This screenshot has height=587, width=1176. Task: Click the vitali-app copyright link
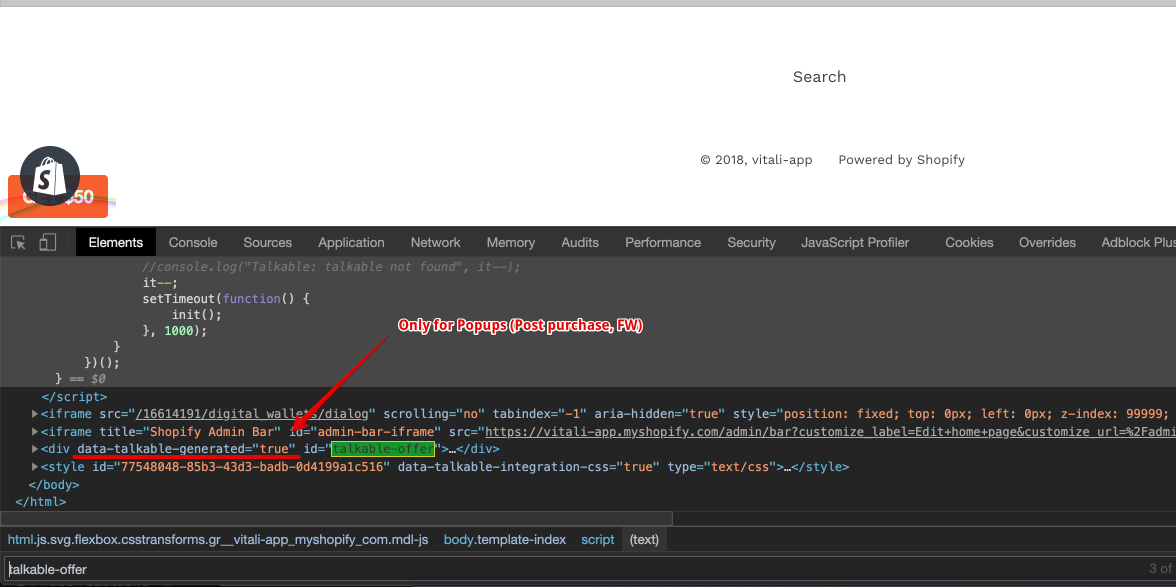pyautogui.click(x=780, y=160)
